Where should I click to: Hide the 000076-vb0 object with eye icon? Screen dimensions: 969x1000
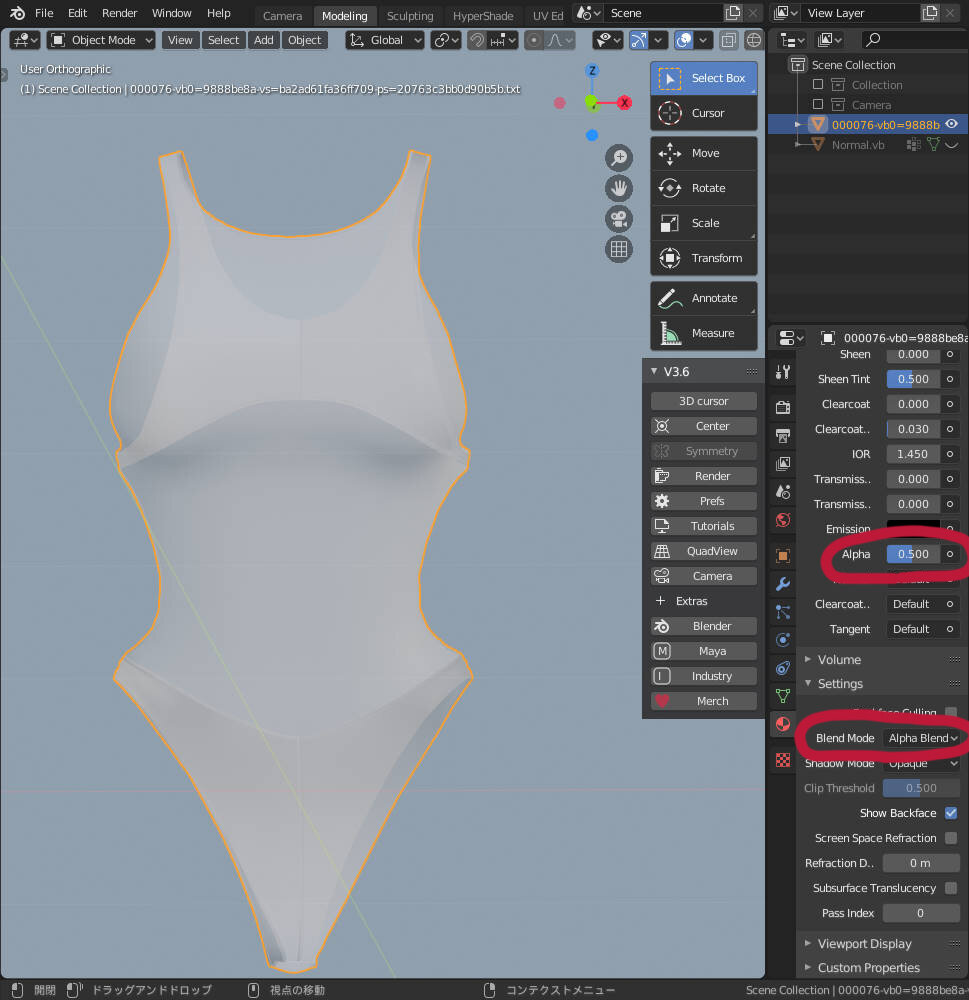click(x=951, y=124)
